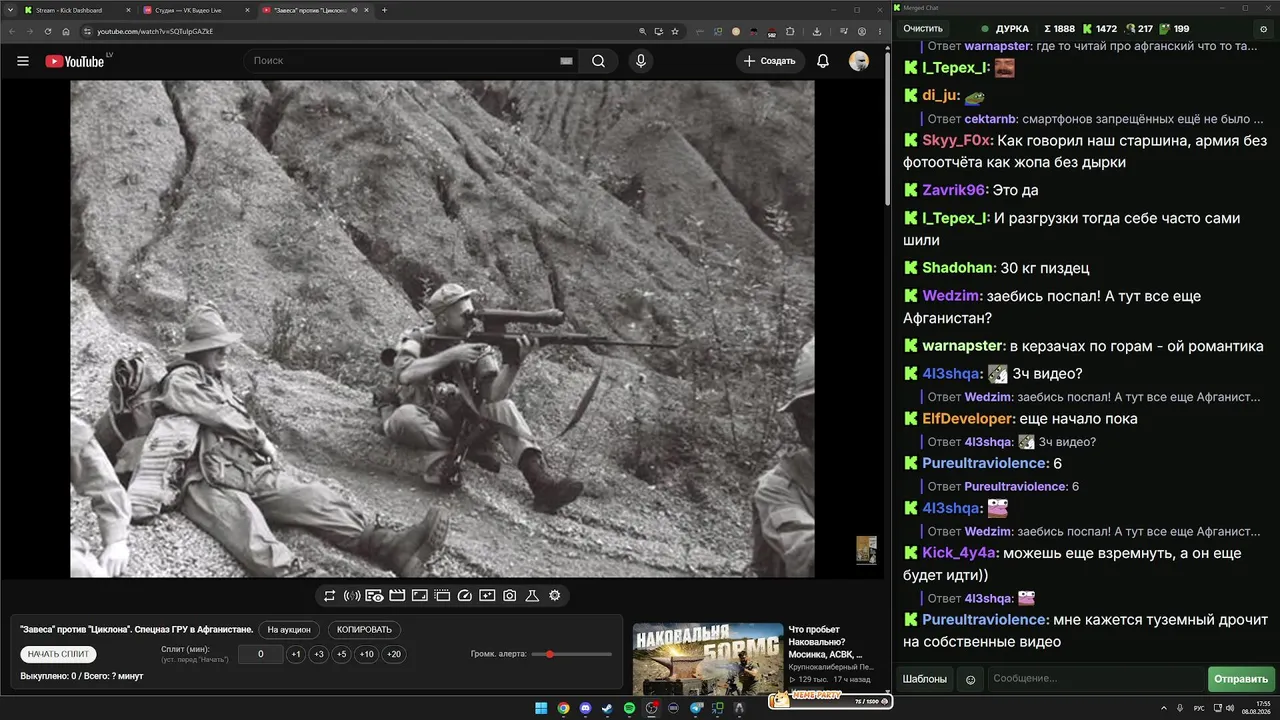Send the chat message with Отправить
Viewport: 1280px width, 720px height.
click(x=1241, y=679)
